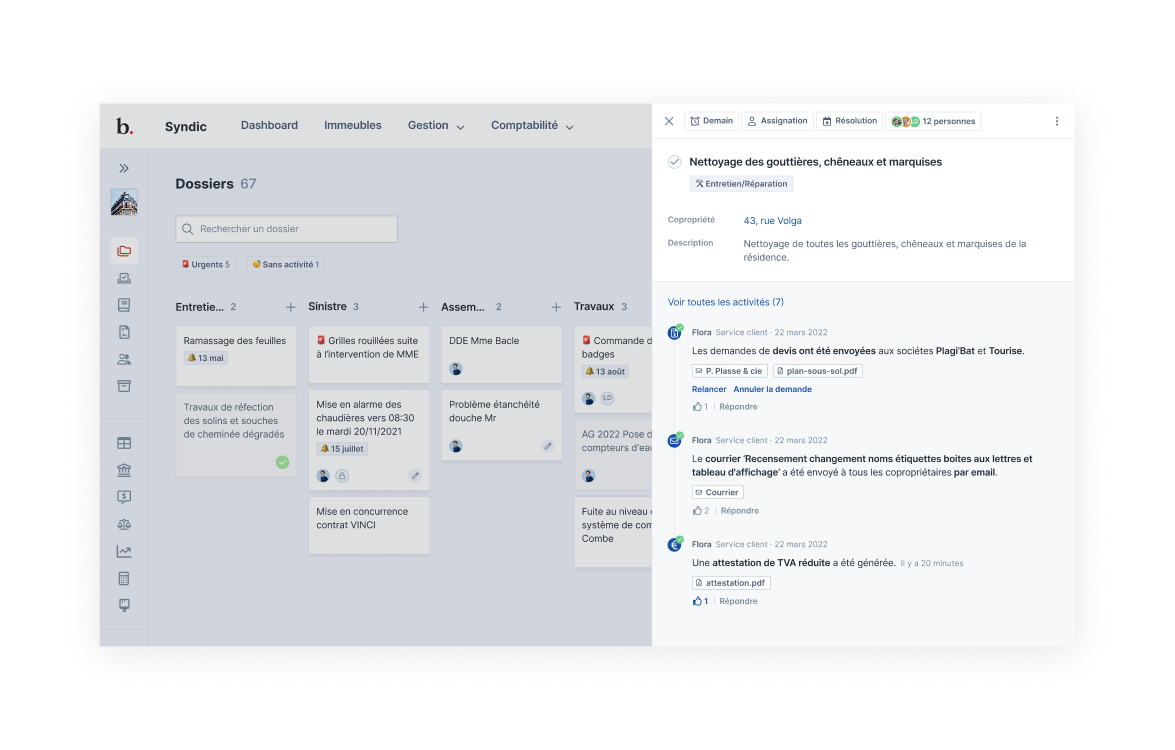Viewport: 1175px width, 750px height.
Task: Open the Résolution button
Action: click(x=849, y=121)
